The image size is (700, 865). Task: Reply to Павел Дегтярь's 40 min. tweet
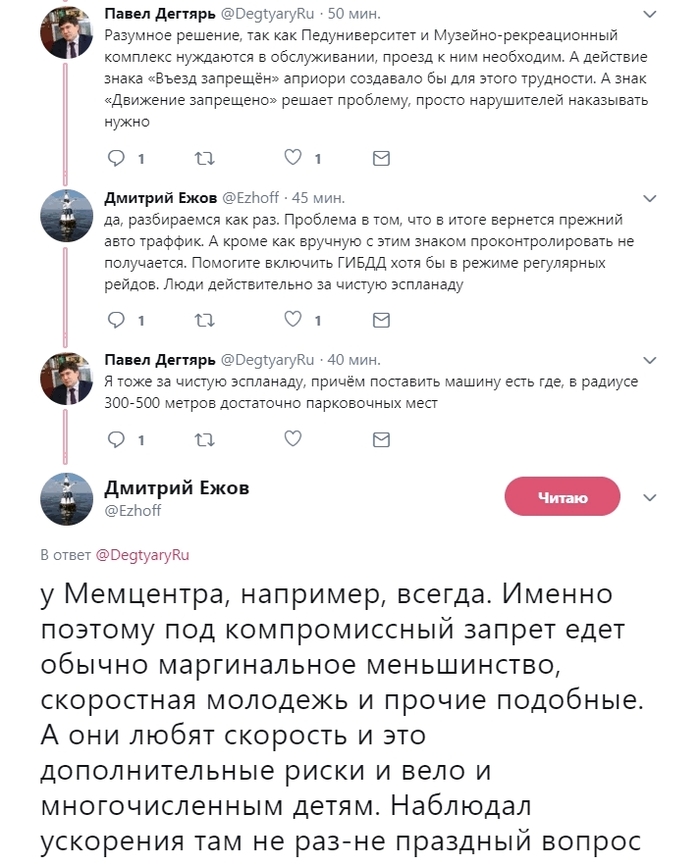[116, 438]
